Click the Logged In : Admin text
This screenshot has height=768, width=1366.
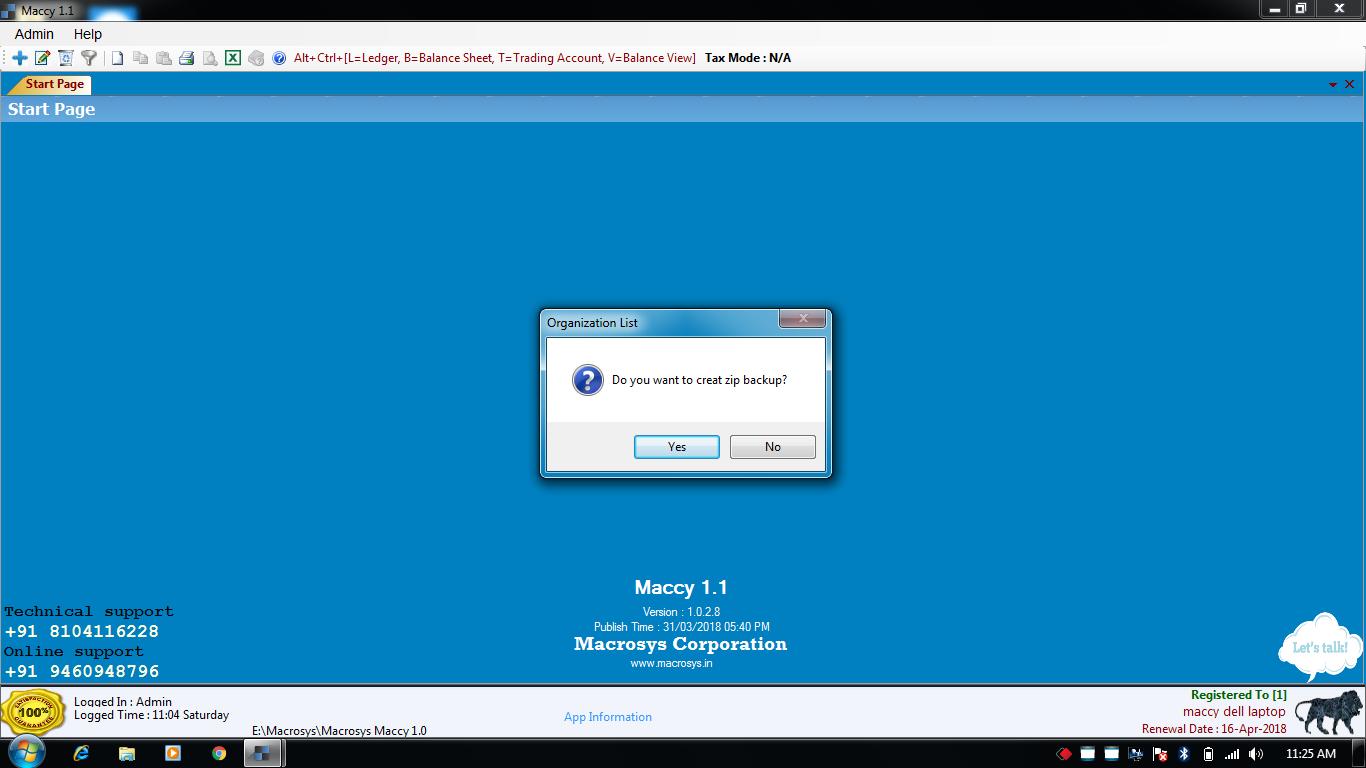click(x=123, y=702)
